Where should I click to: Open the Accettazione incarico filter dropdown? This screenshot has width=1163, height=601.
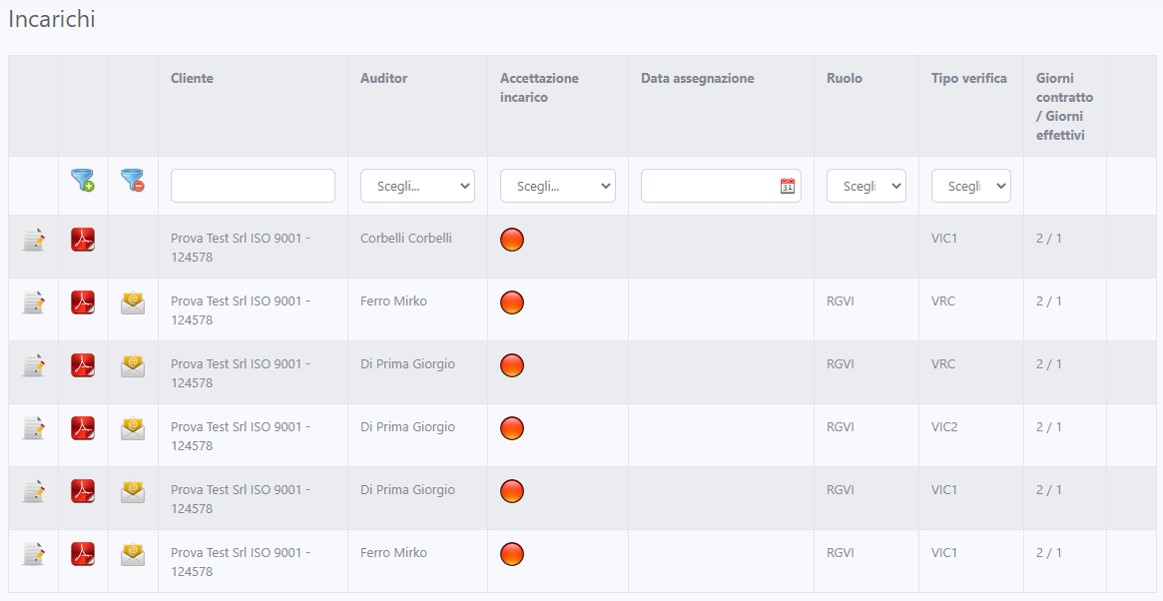click(x=557, y=186)
